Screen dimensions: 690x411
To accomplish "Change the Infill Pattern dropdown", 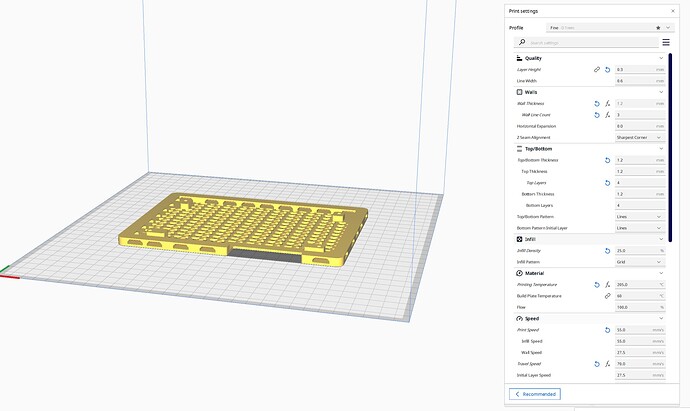I will point(639,261).
